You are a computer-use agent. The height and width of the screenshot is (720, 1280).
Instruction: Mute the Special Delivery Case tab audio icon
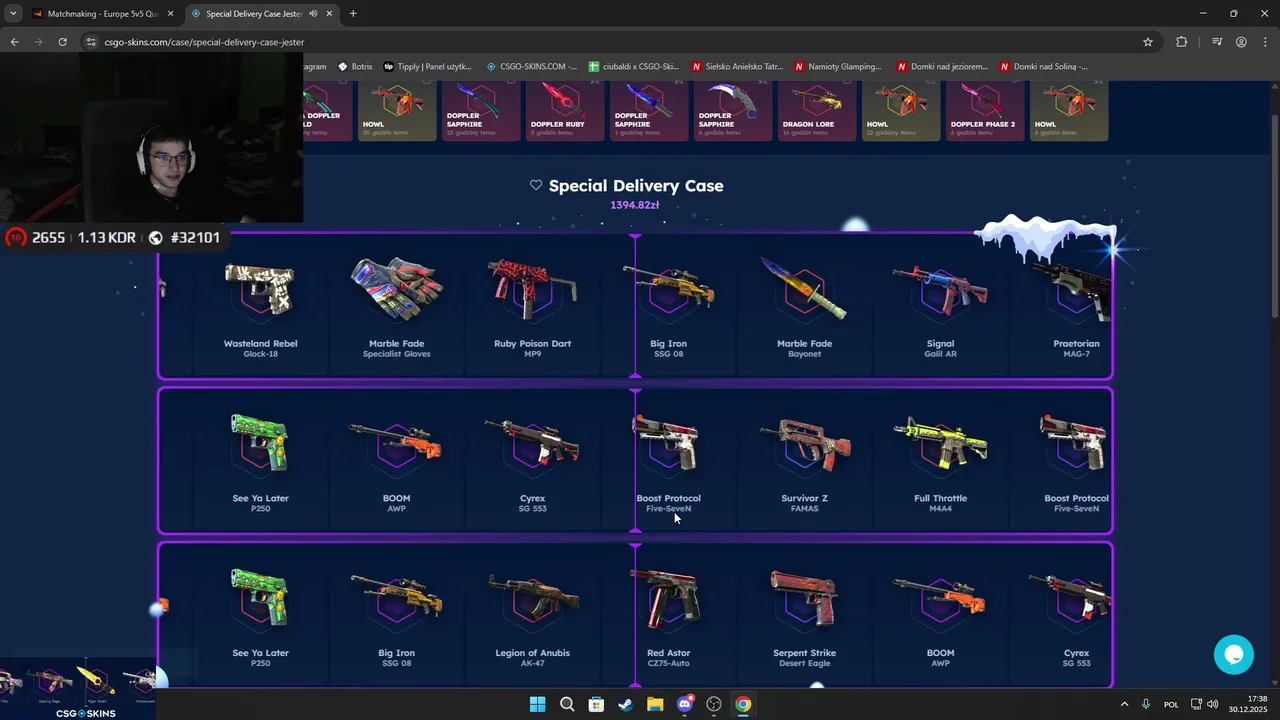pos(313,14)
